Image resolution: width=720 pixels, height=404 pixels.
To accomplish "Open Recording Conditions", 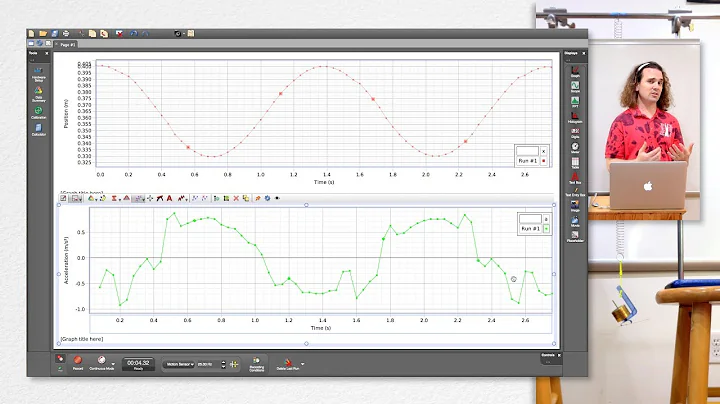I will pyautogui.click(x=256, y=364).
